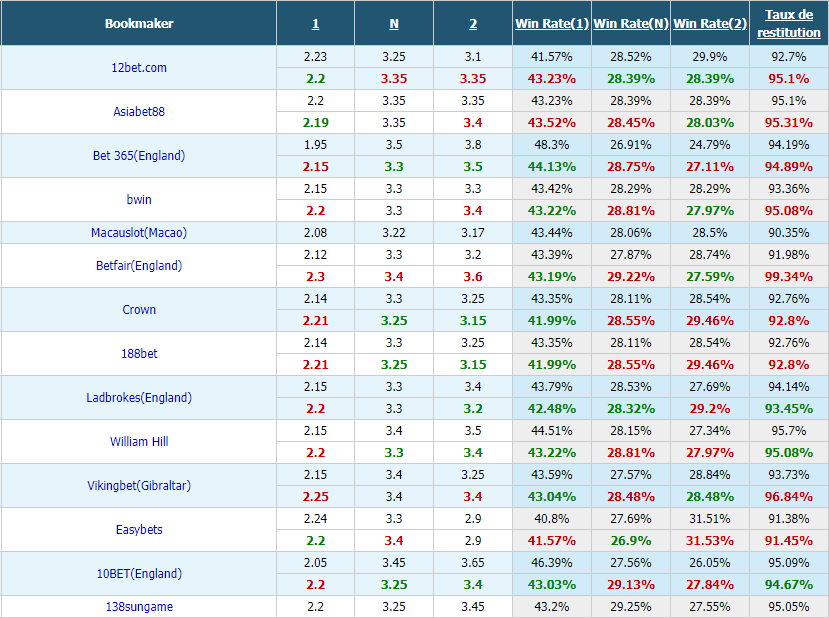The image size is (829, 618).
Task: Select 10BET opening away odds 3.65
Action: click(473, 562)
